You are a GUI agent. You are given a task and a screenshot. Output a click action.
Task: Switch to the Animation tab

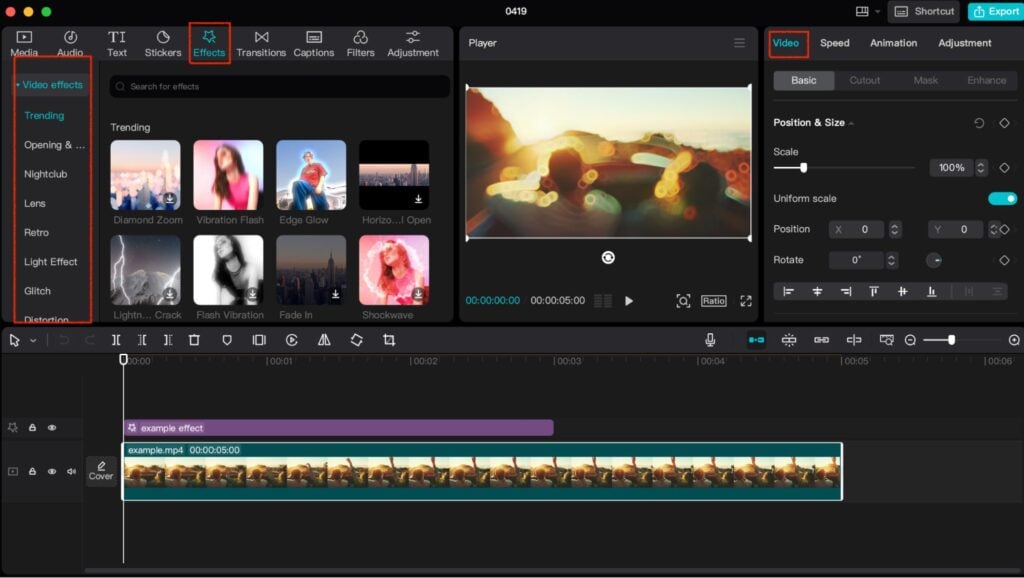click(893, 43)
